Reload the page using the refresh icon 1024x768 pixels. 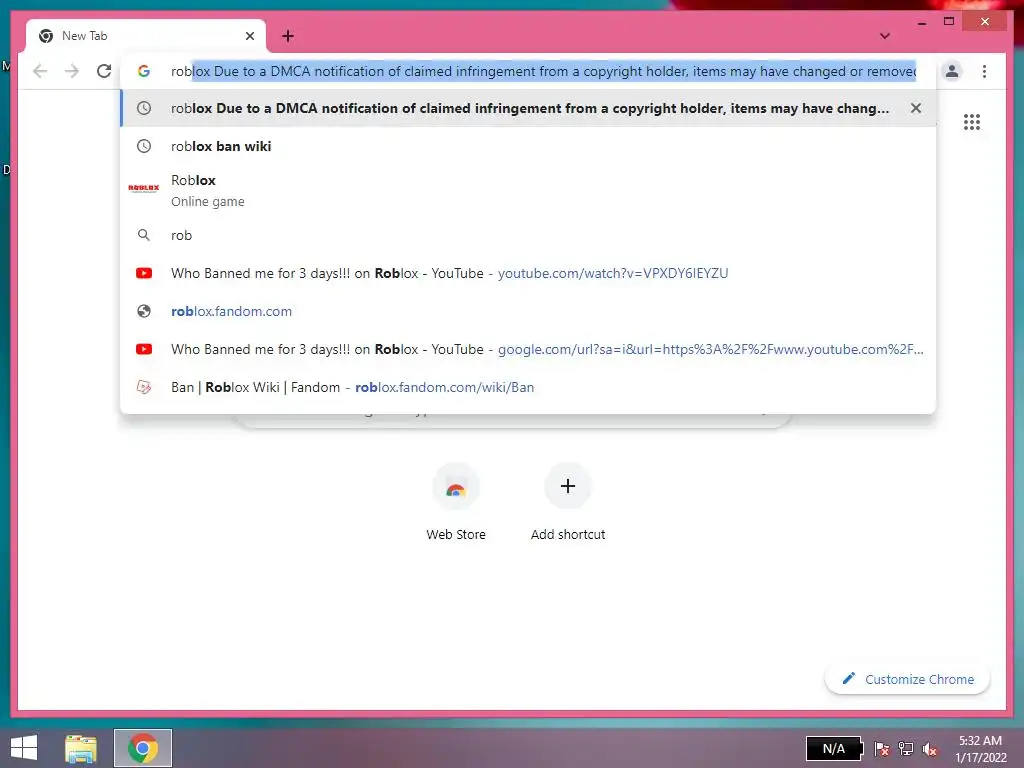[104, 71]
